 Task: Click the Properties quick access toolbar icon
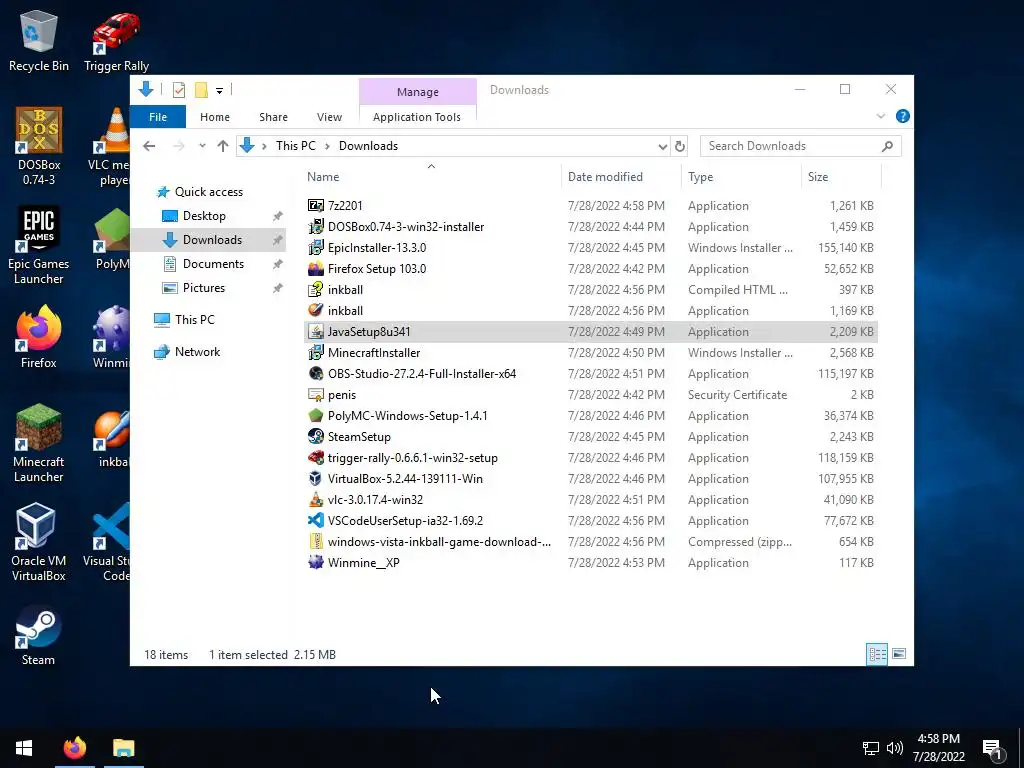click(x=178, y=90)
